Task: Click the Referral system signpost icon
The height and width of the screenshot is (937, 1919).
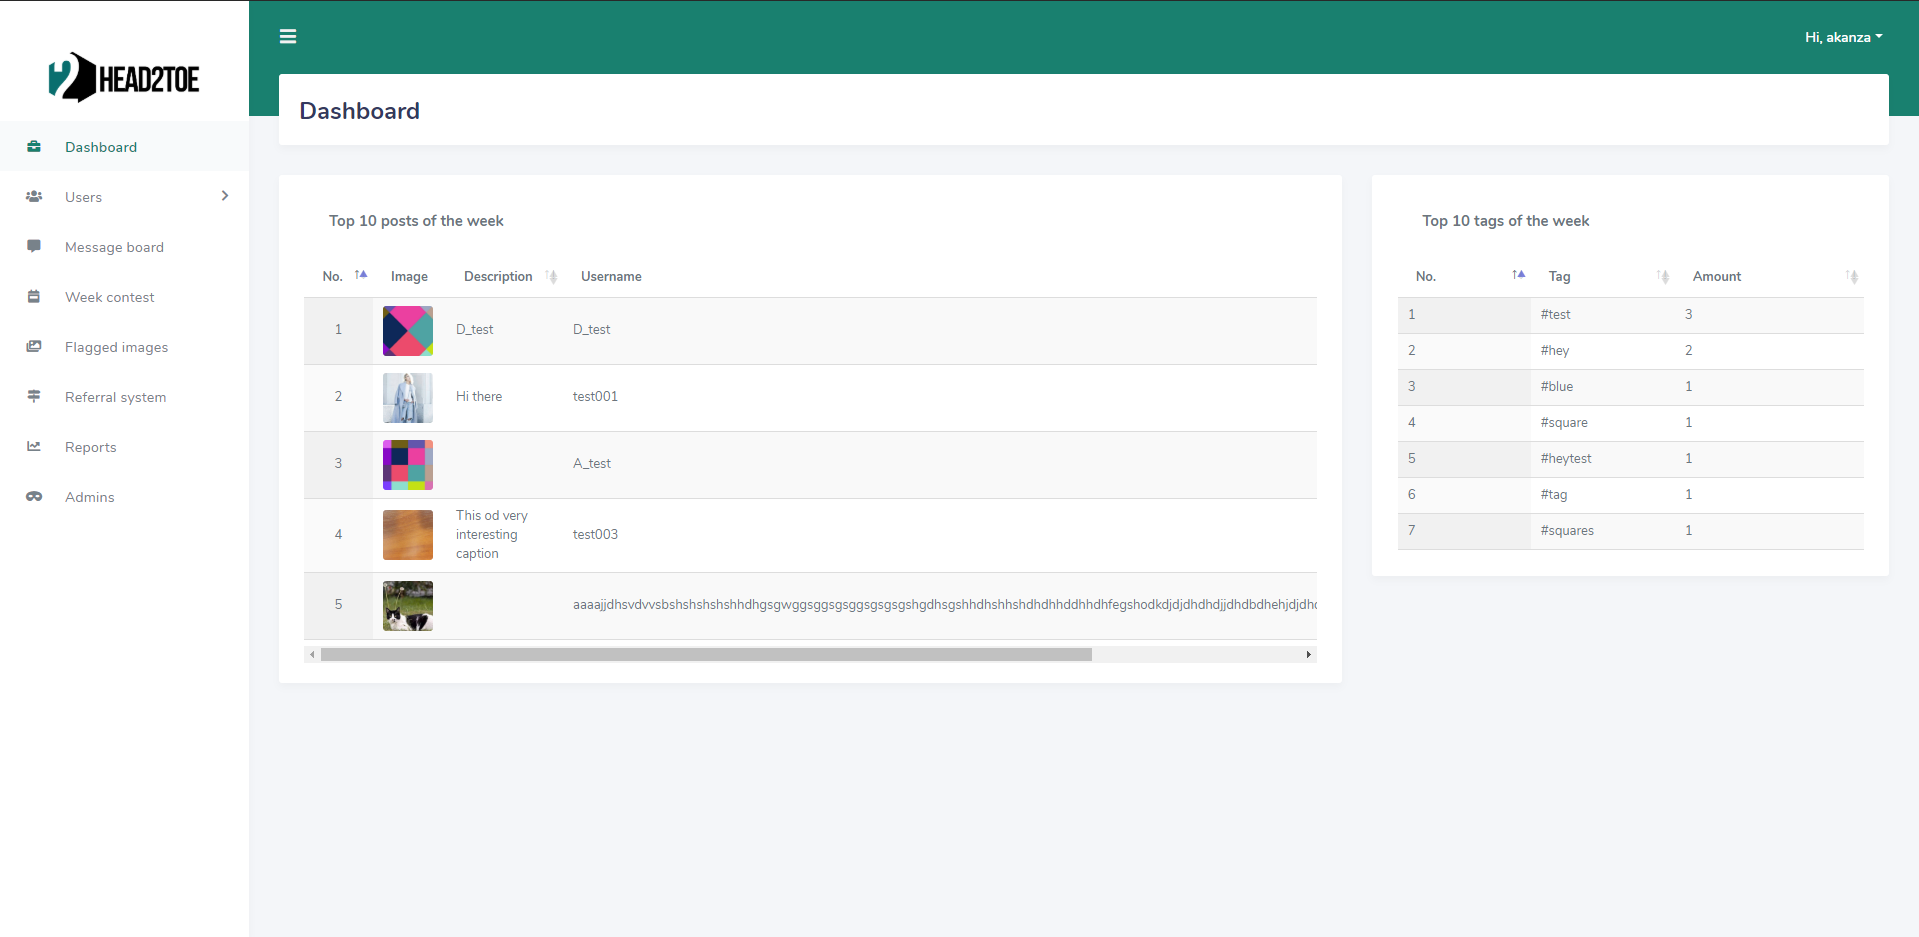Action: point(34,397)
